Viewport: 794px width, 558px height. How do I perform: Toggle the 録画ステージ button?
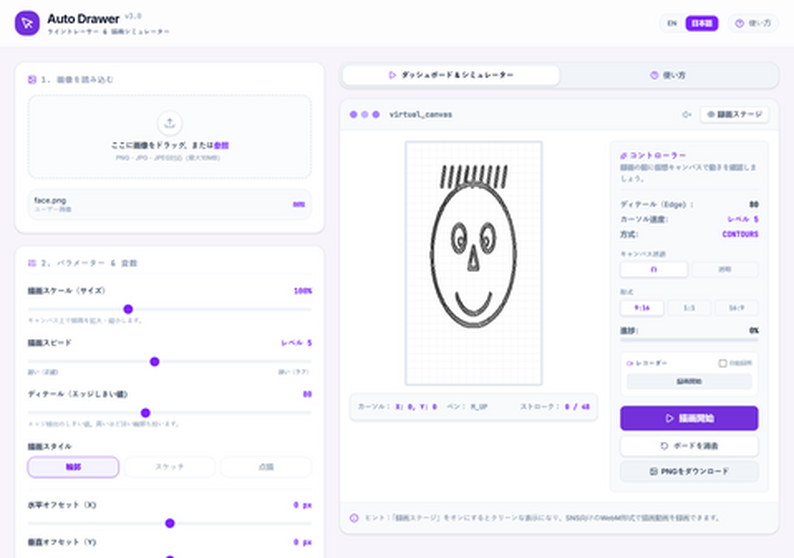click(734, 114)
